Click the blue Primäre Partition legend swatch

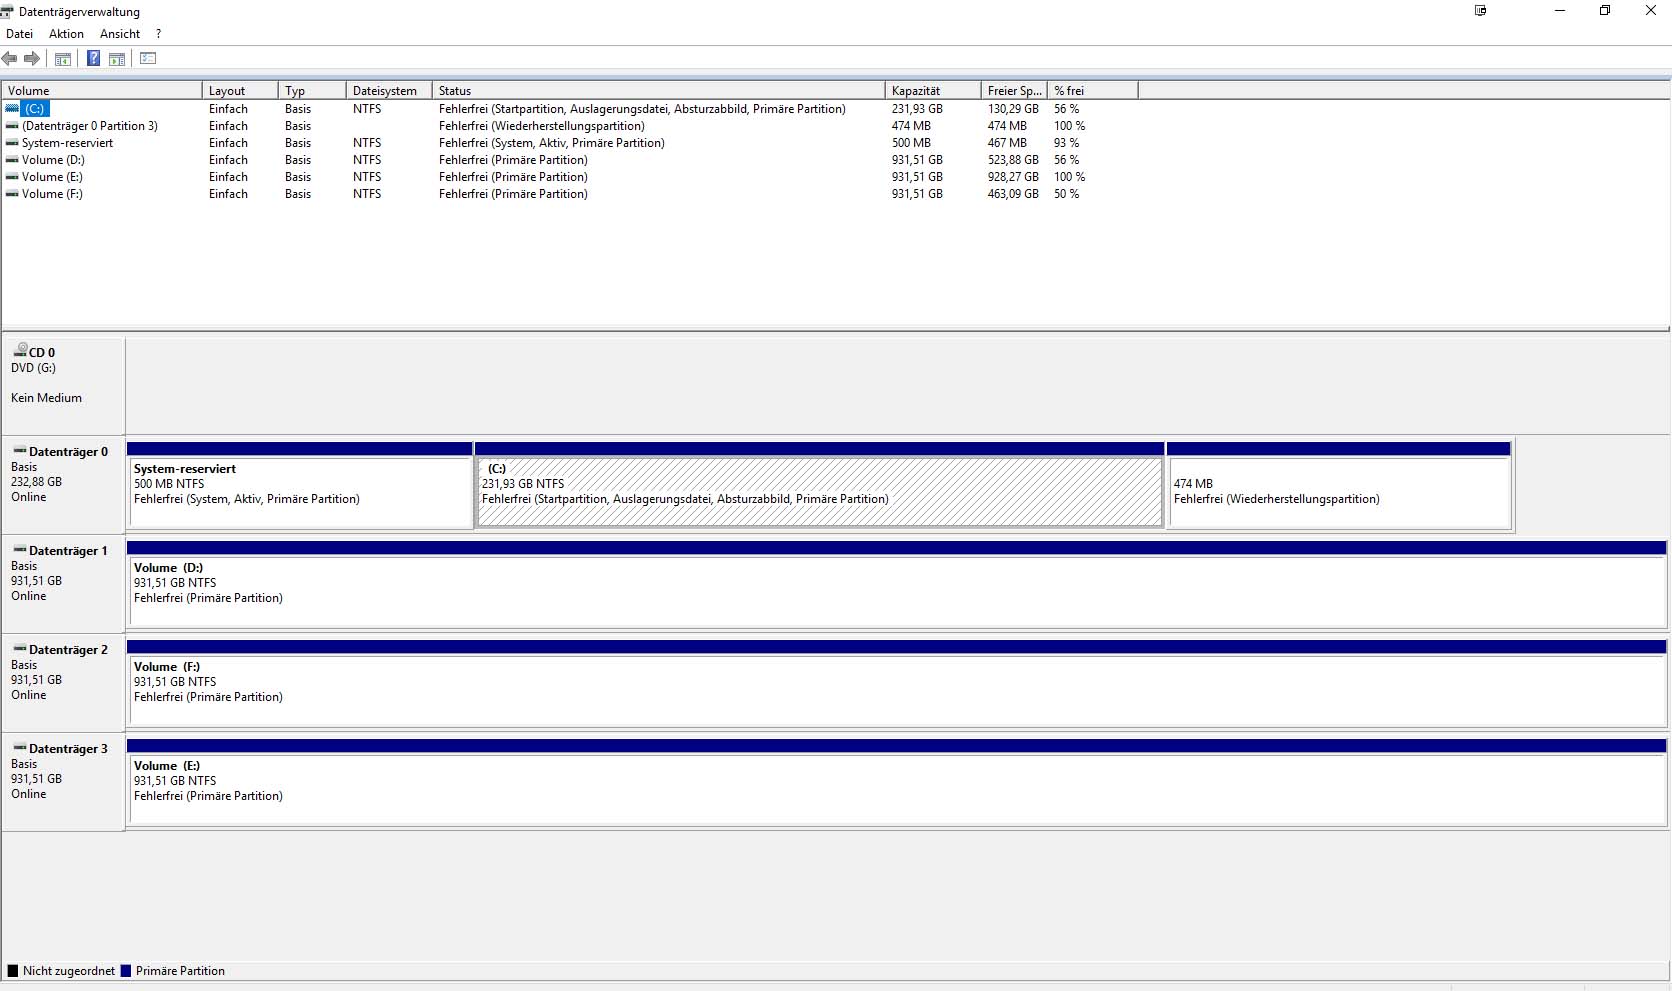pyautogui.click(x=126, y=971)
